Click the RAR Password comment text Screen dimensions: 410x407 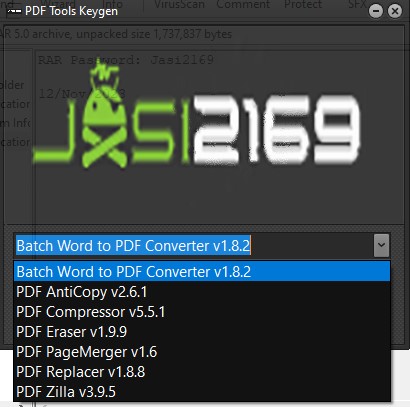126,60
